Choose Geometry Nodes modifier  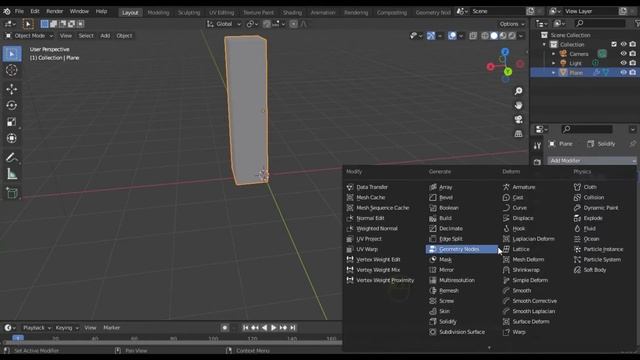462,249
